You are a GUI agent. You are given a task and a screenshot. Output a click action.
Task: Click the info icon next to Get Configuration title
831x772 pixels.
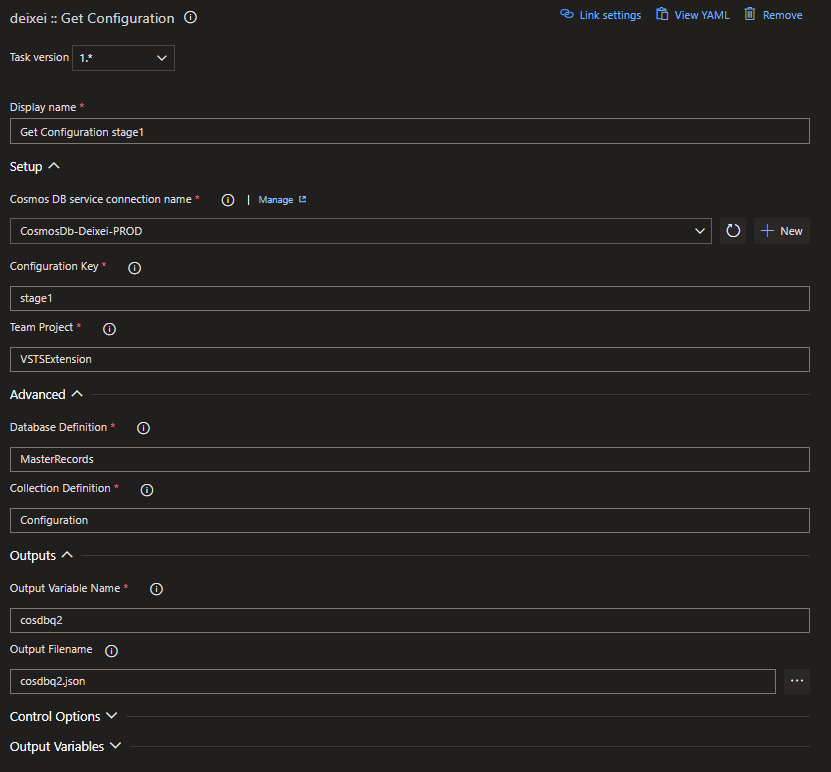(190, 17)
